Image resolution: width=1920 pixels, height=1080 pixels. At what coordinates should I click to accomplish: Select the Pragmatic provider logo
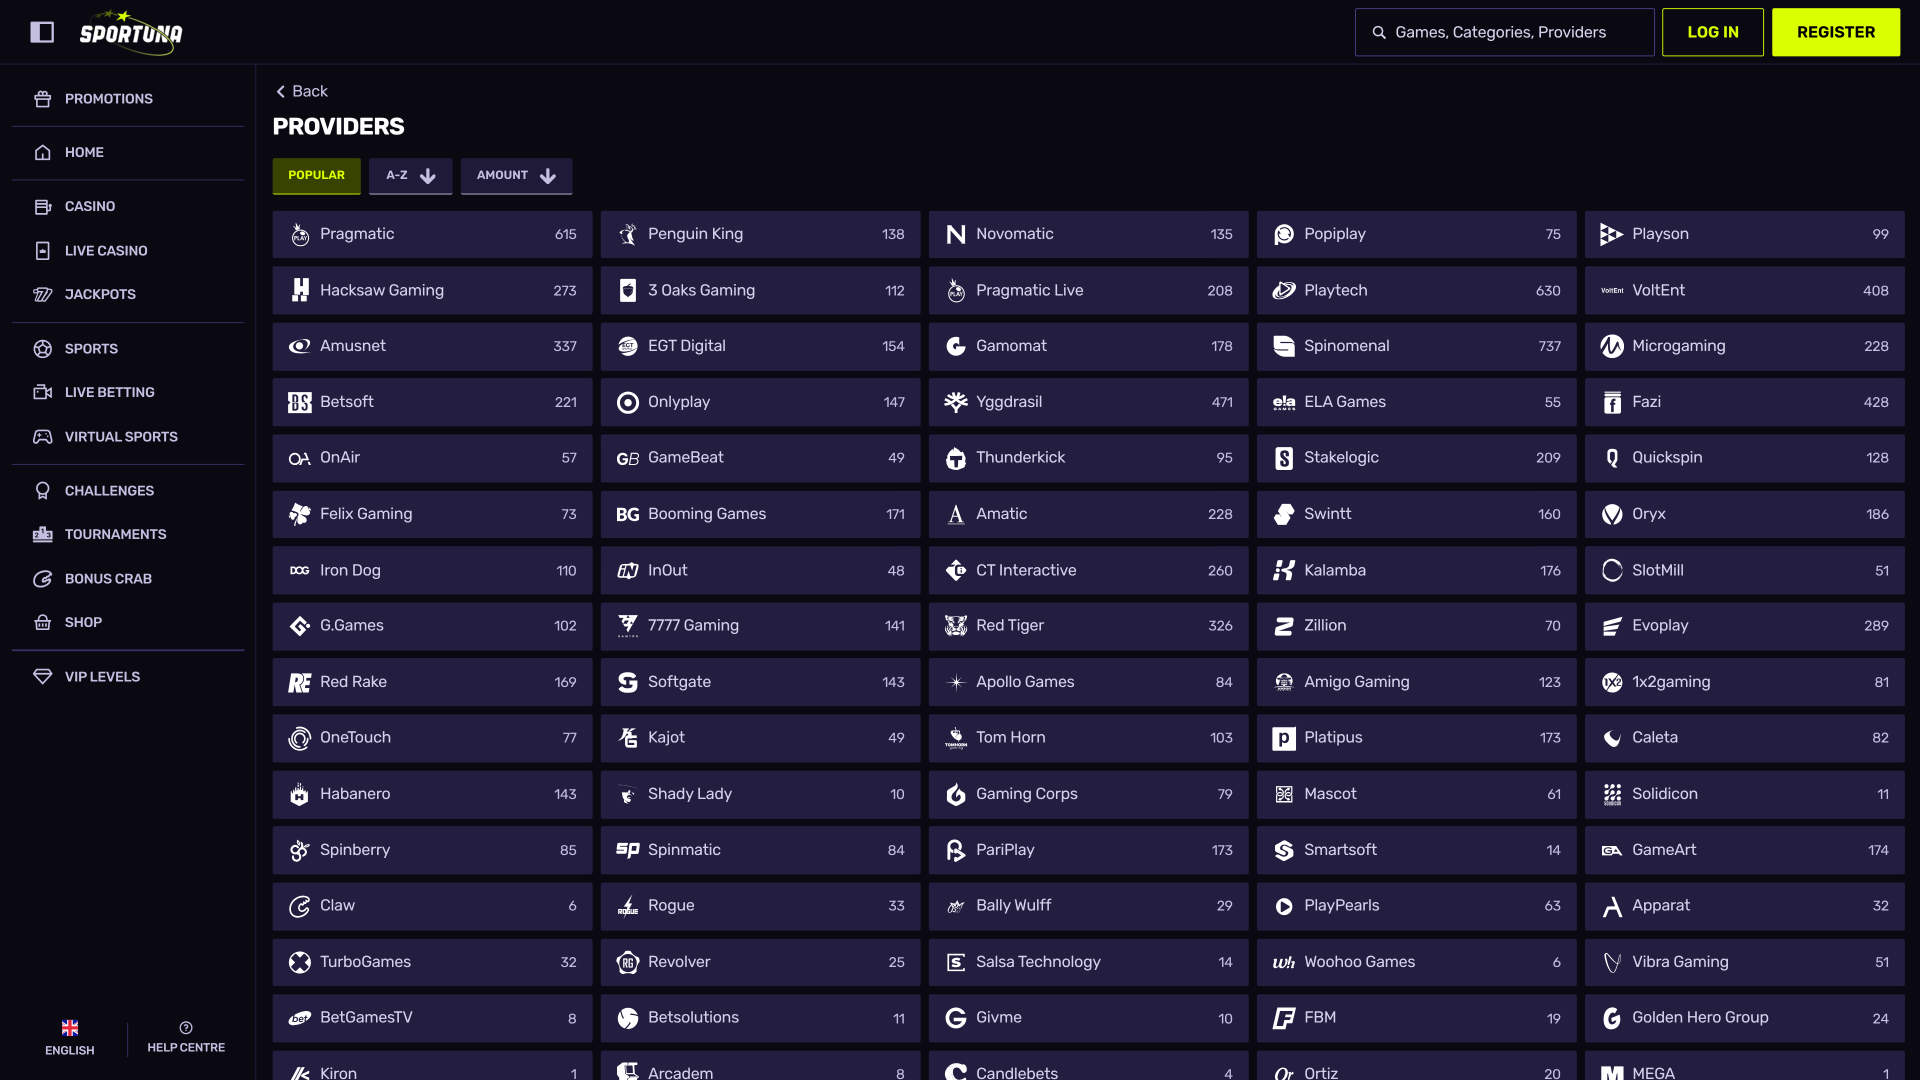[300, 234]
